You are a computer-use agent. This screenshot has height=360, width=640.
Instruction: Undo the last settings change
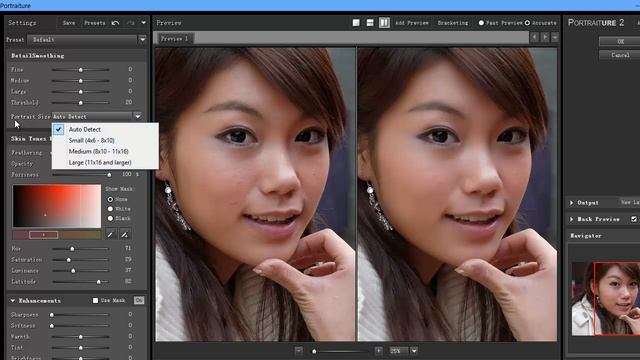(x=116, y=23)
